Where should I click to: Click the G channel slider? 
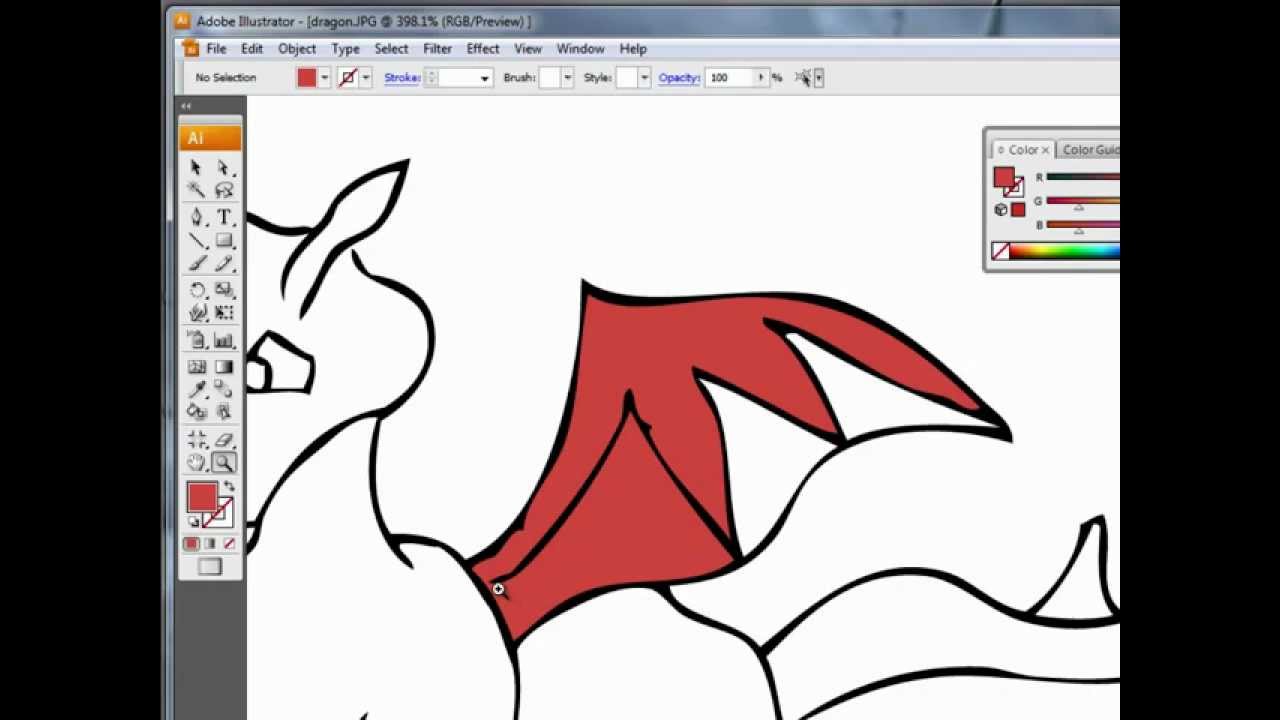tap(1083, 201)
